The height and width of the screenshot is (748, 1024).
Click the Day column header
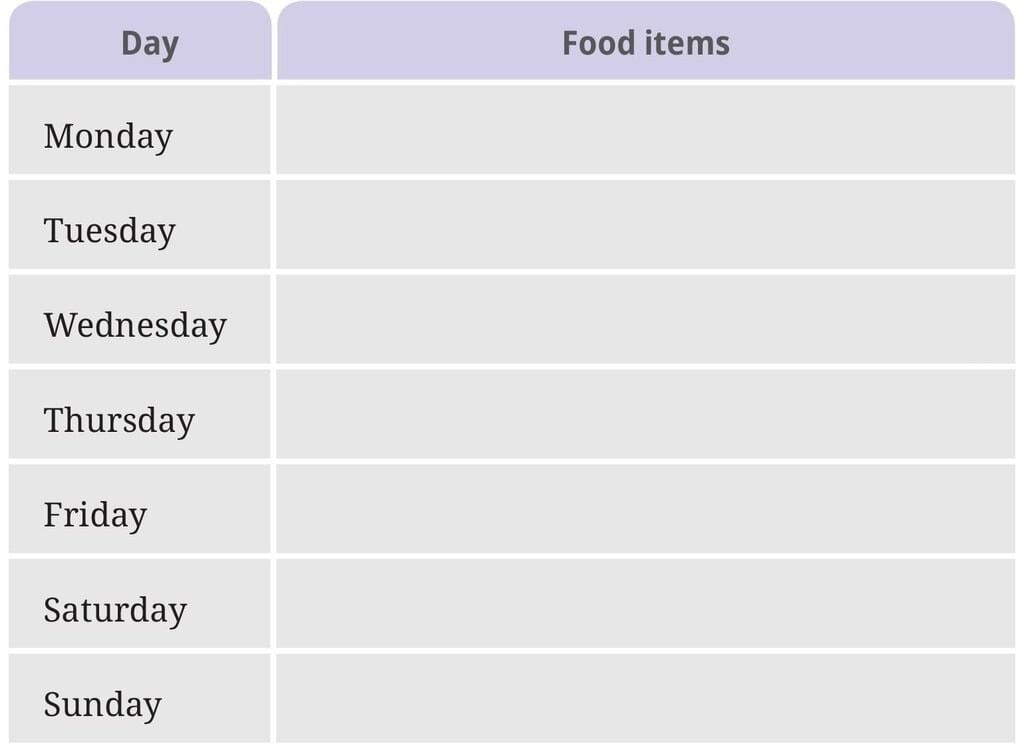click(149, 43)
